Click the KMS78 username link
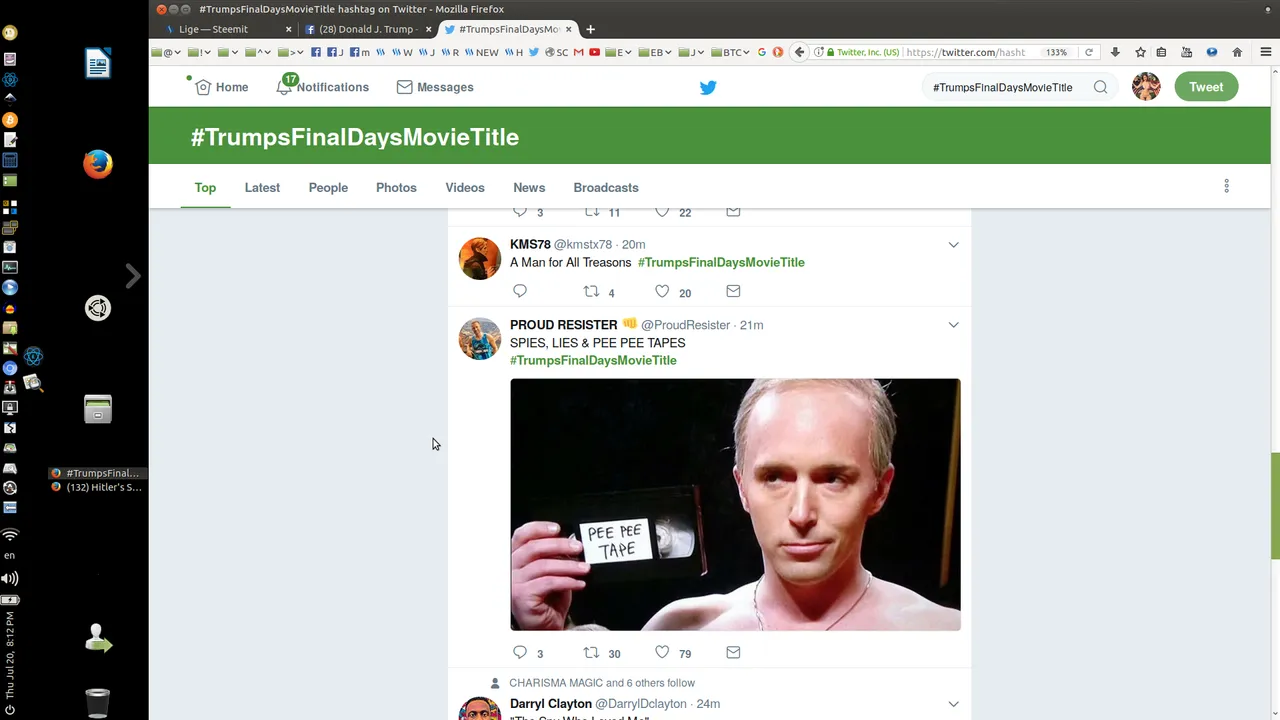 click(x=583, y=244)
